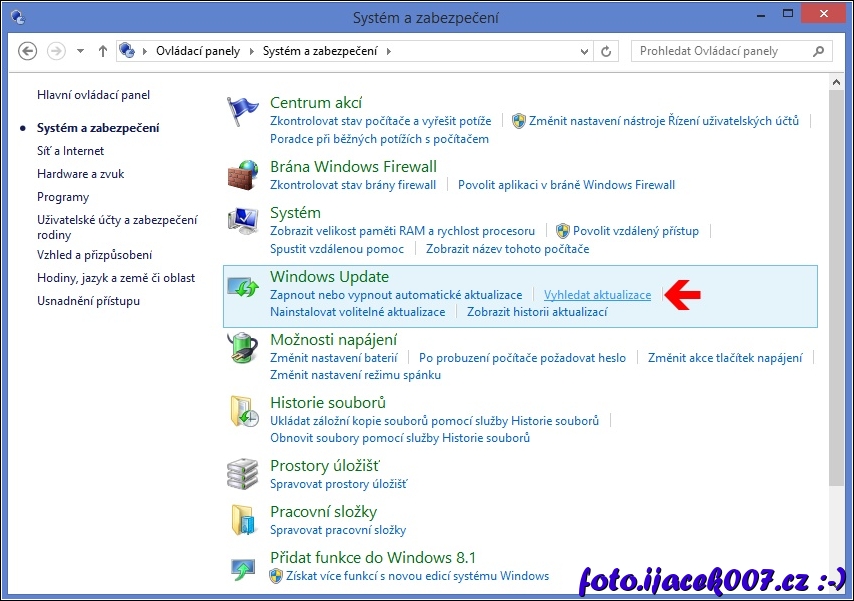Click the Systém computer icon

[x=243, y=221]
